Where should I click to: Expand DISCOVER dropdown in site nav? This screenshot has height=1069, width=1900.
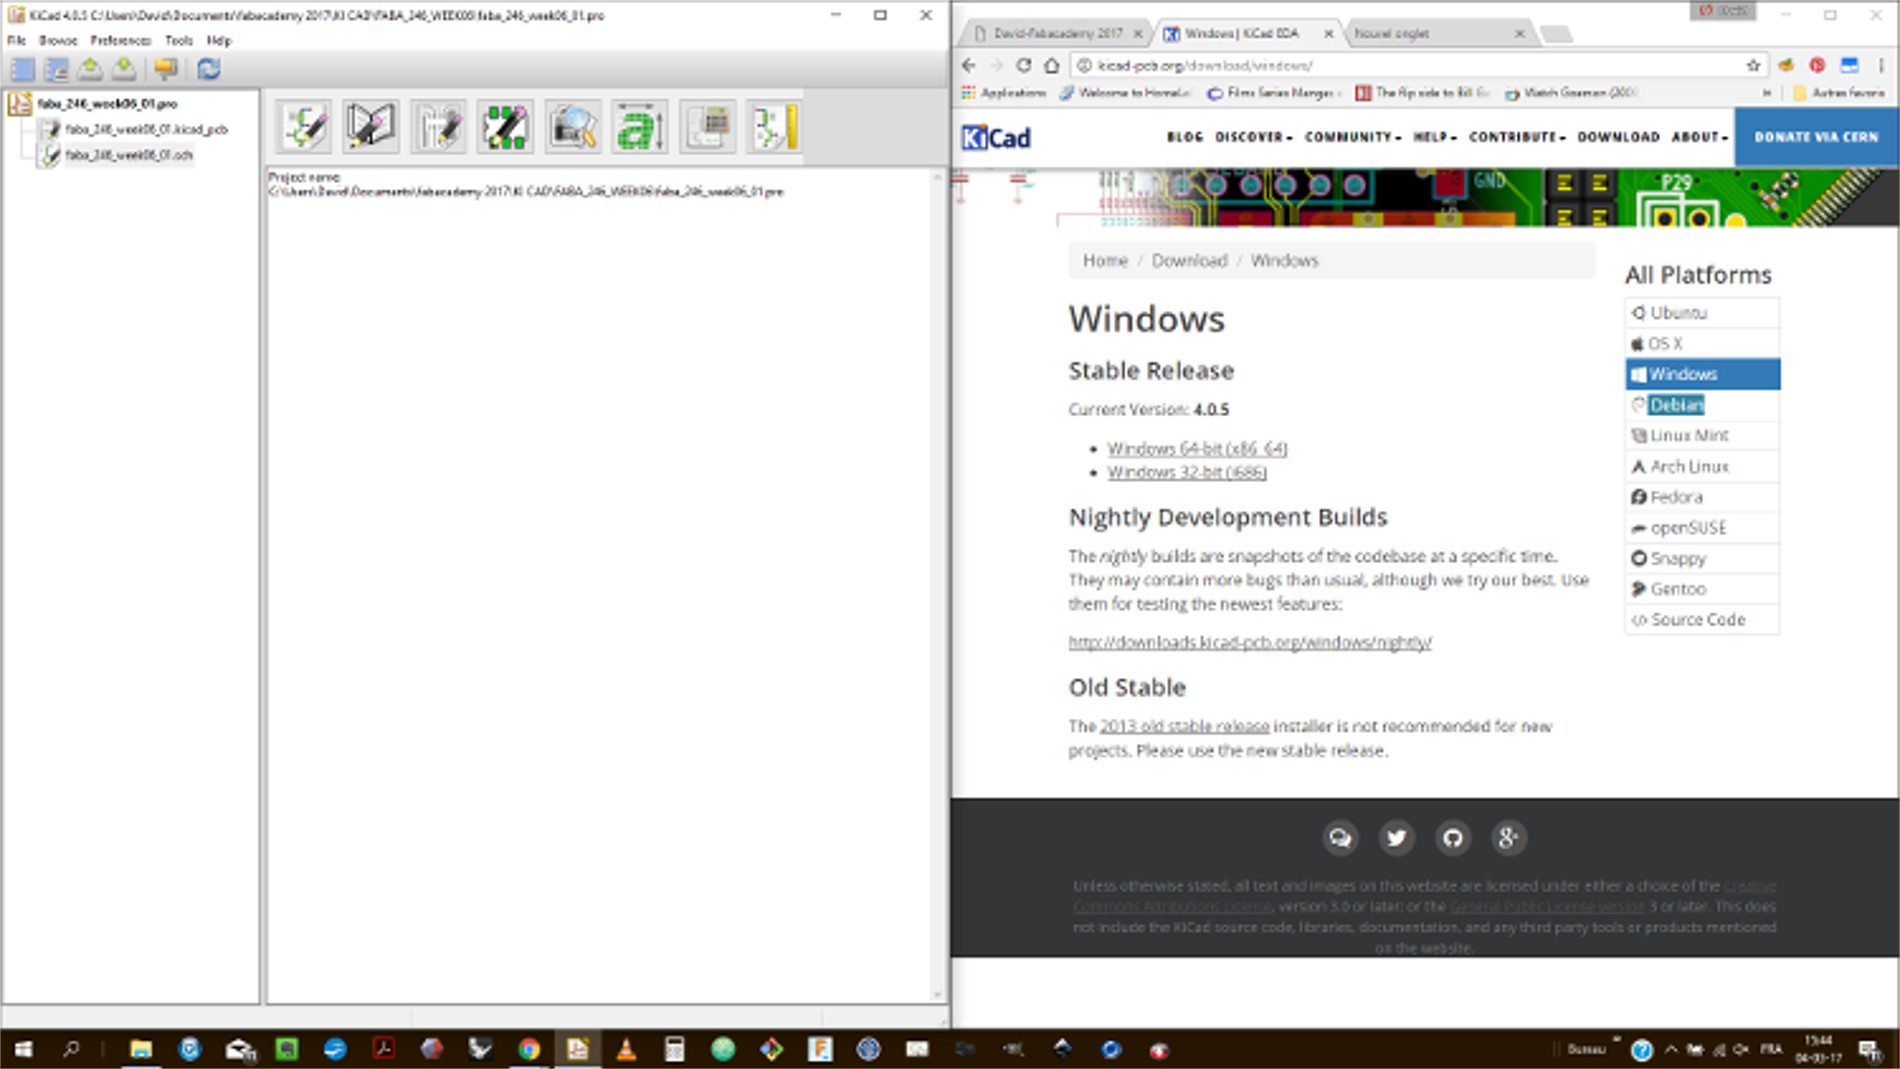click(1253, 137)
